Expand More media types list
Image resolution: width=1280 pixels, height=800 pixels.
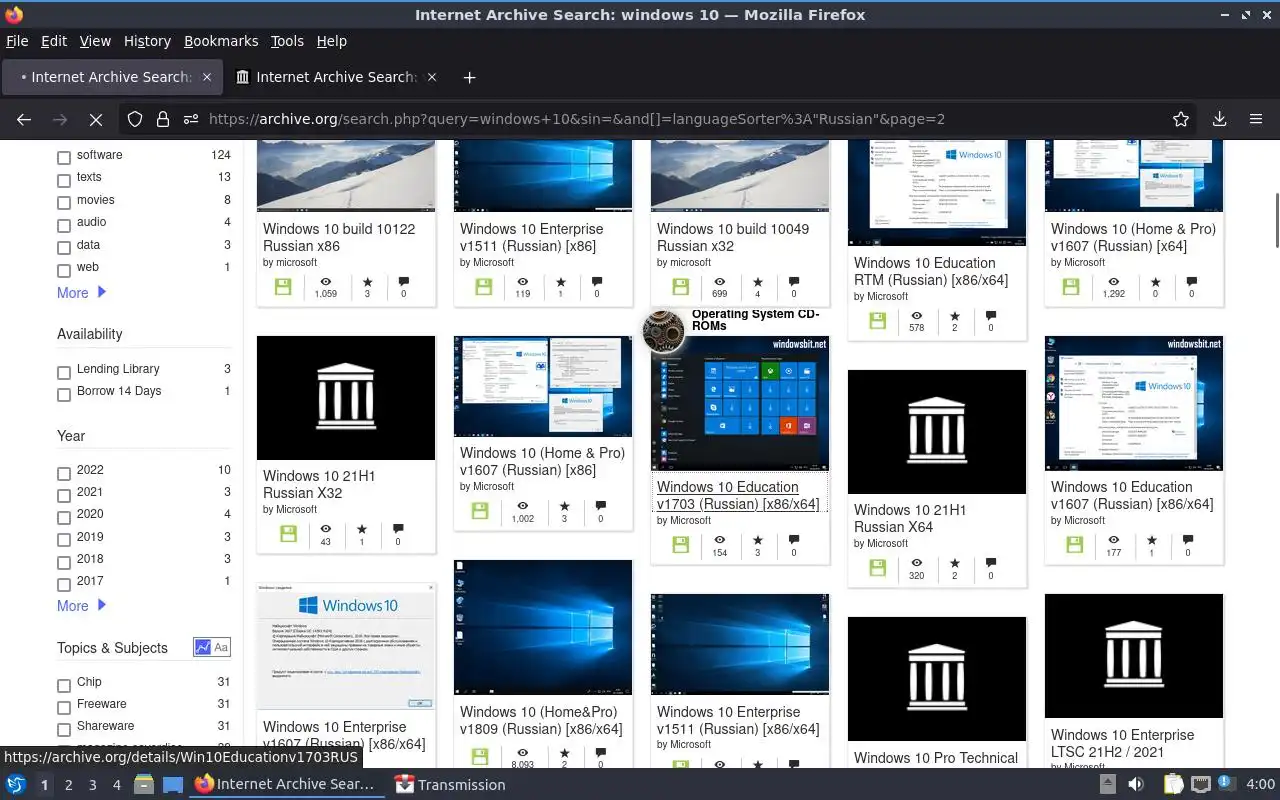click(x=81, y=293)
